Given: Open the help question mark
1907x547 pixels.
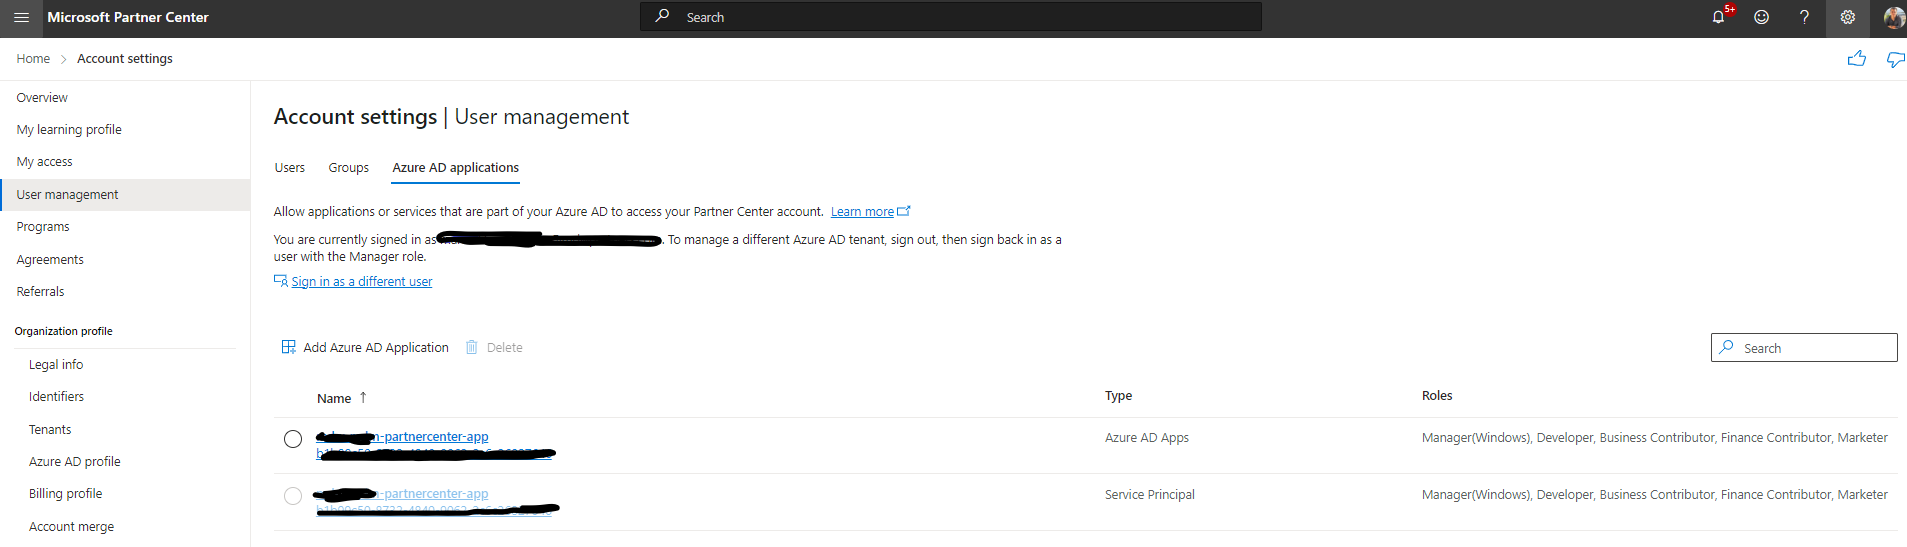Looking at the screenshot, I should [x=1804, y=17].
